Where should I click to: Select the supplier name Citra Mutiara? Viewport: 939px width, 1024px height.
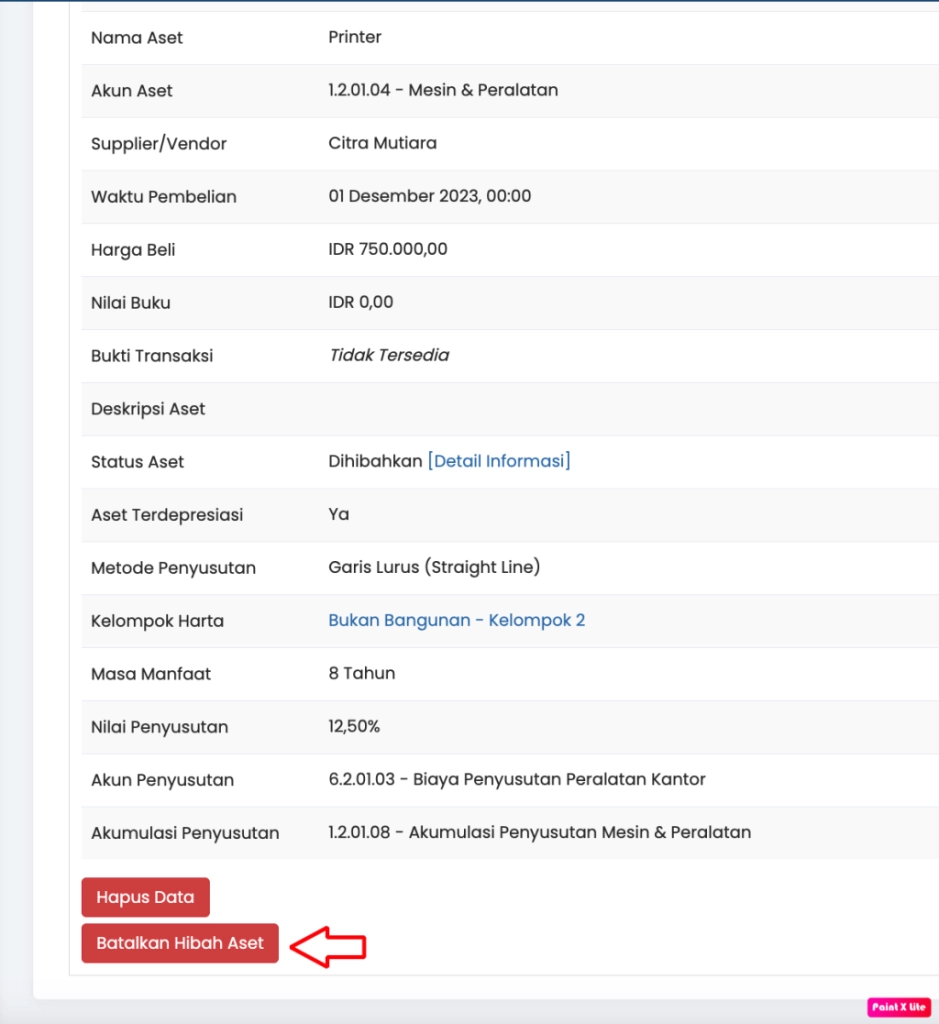coord(382,143)
